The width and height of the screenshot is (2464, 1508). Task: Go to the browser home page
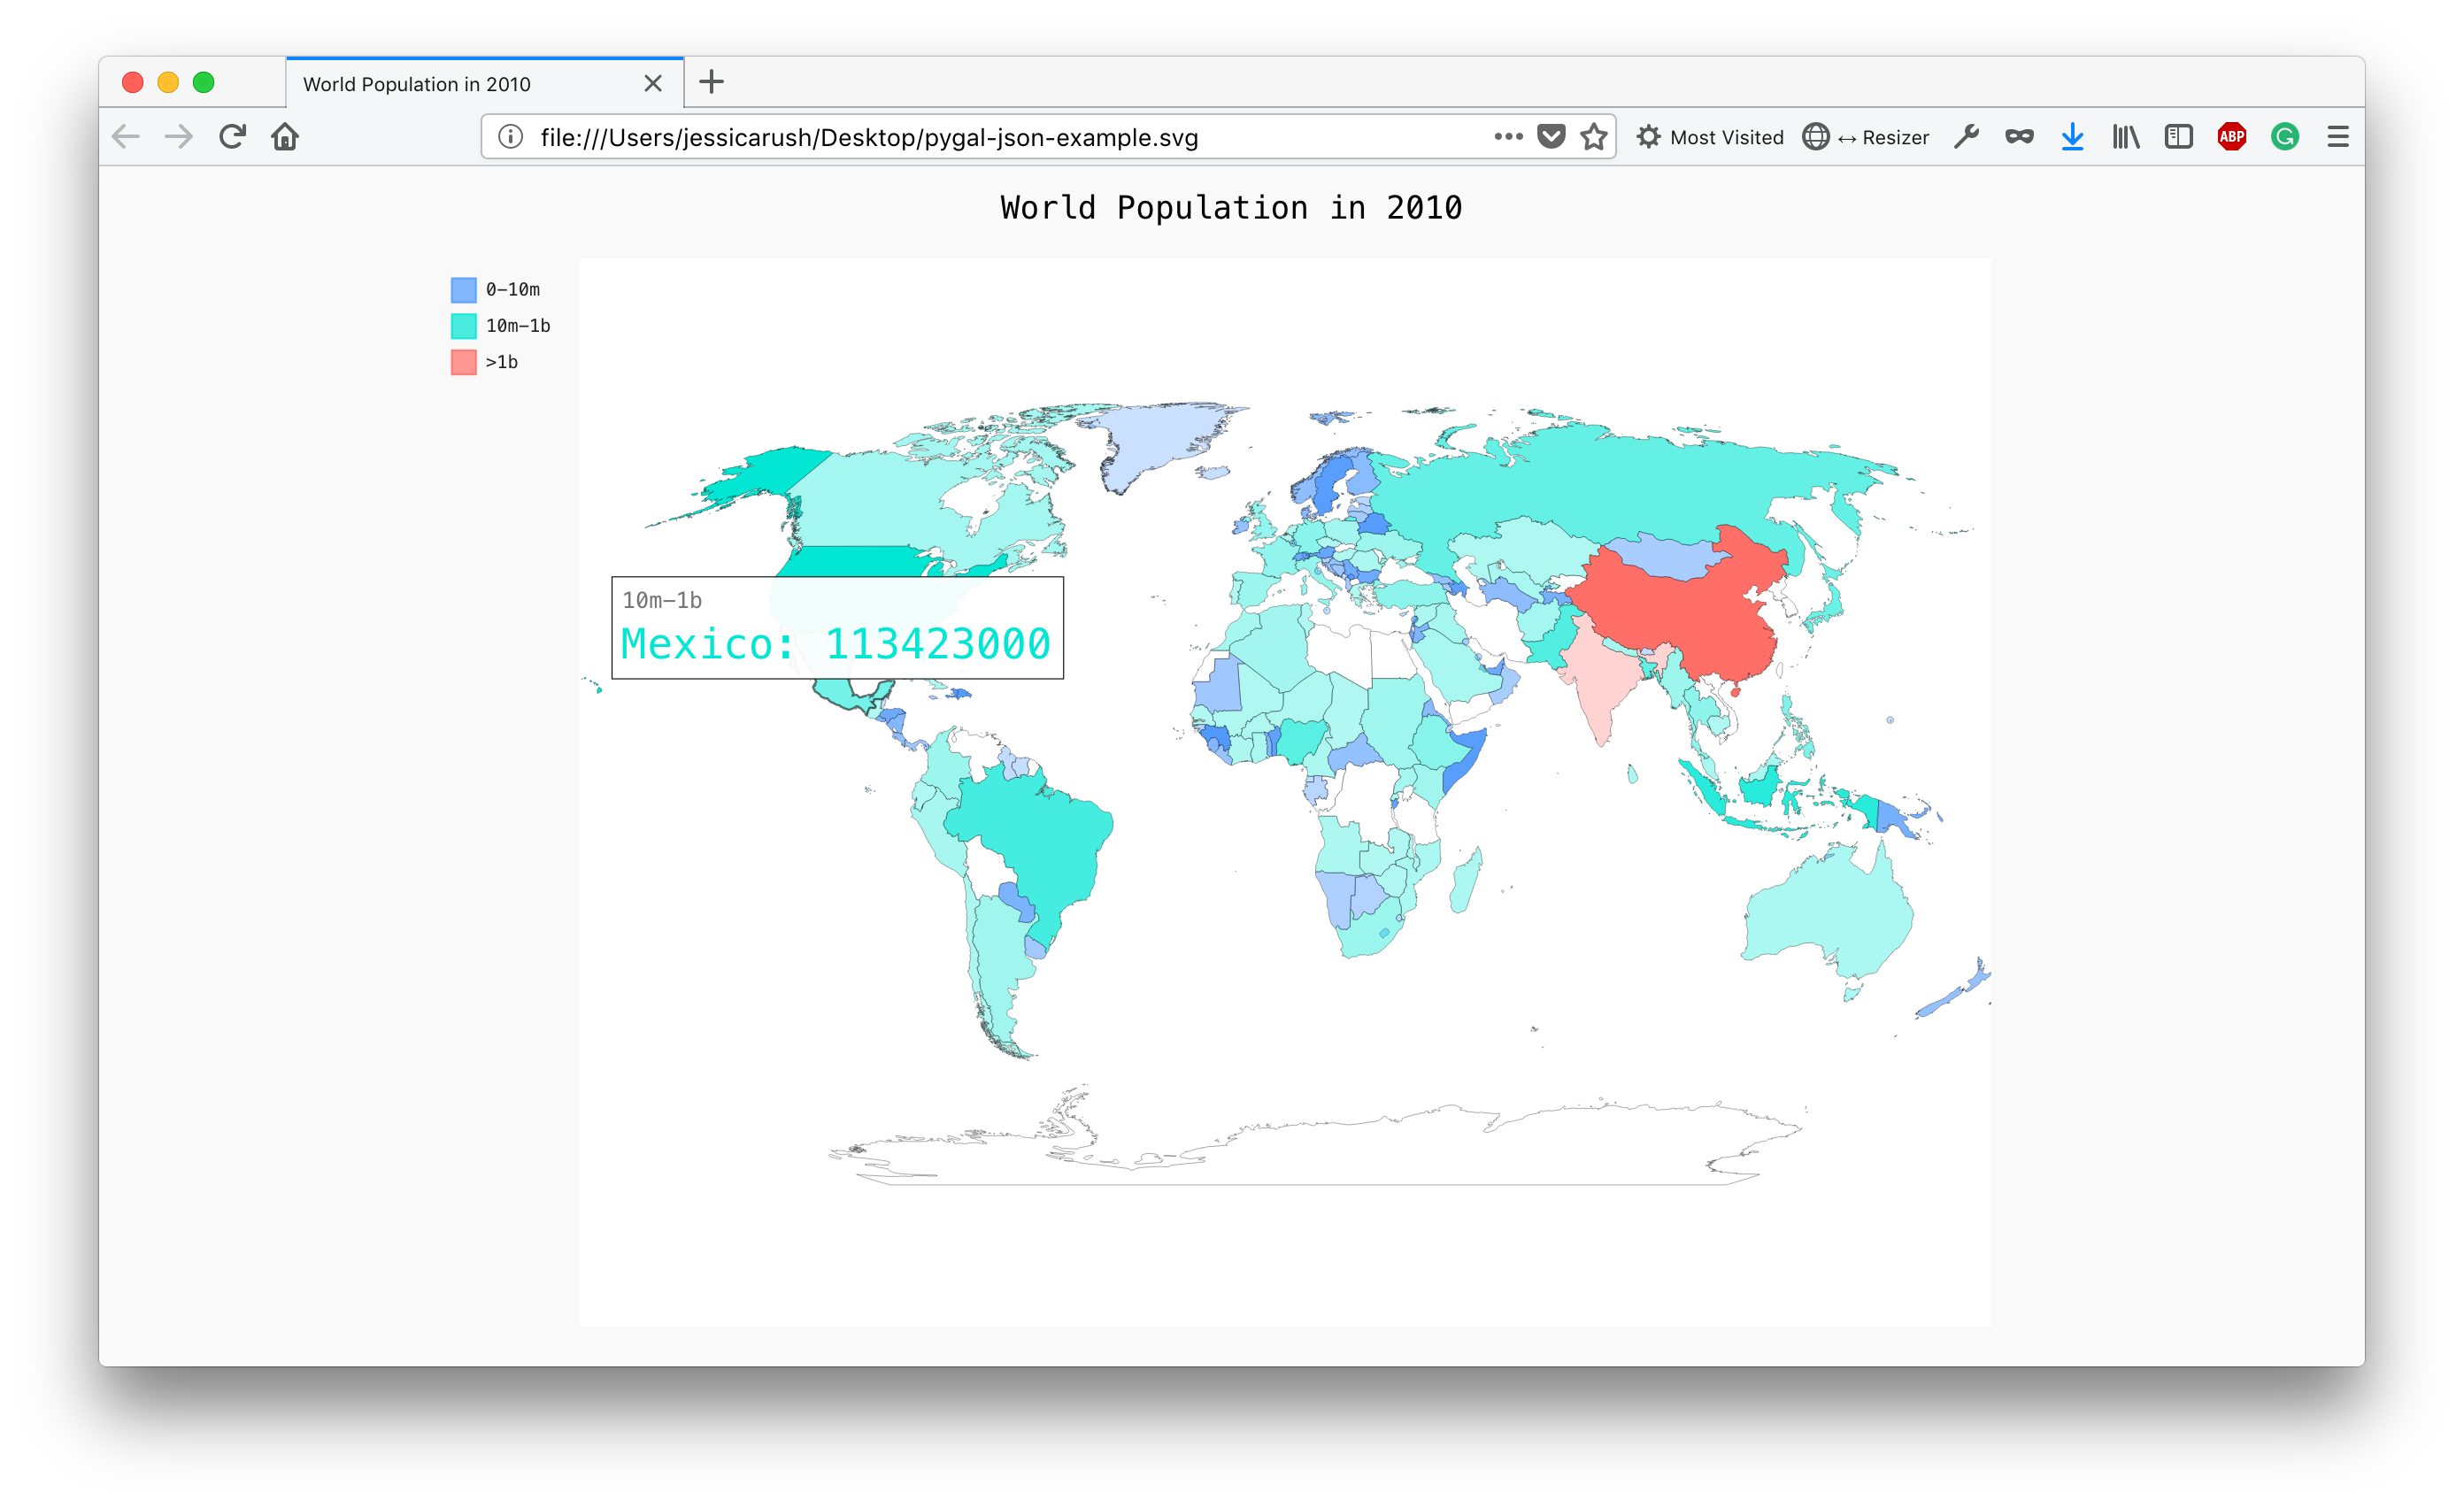pos(285,137)
